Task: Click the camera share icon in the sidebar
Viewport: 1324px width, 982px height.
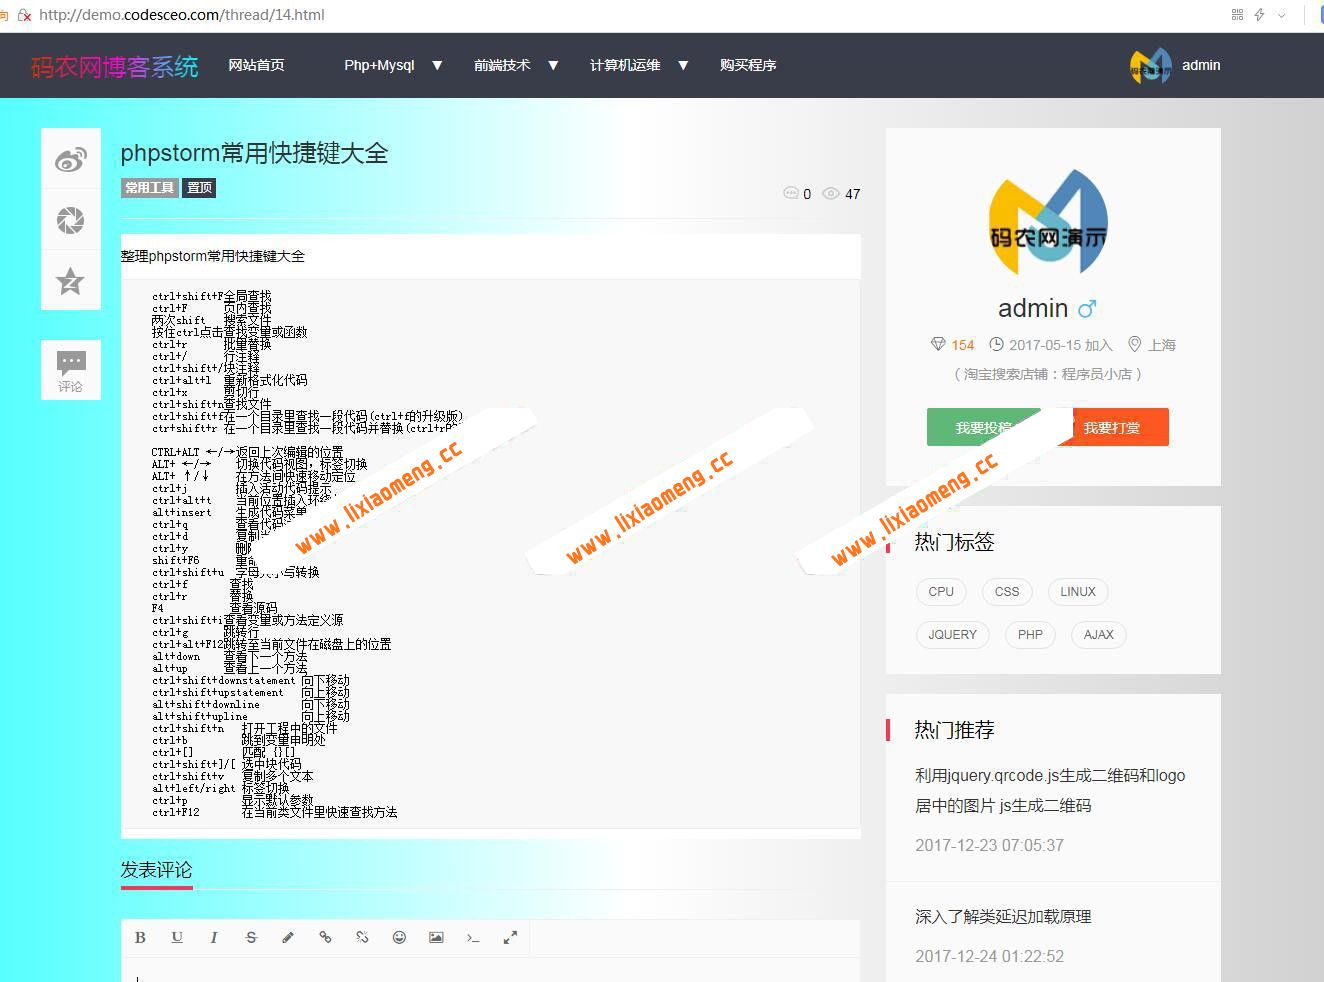Action: (70, 220)
